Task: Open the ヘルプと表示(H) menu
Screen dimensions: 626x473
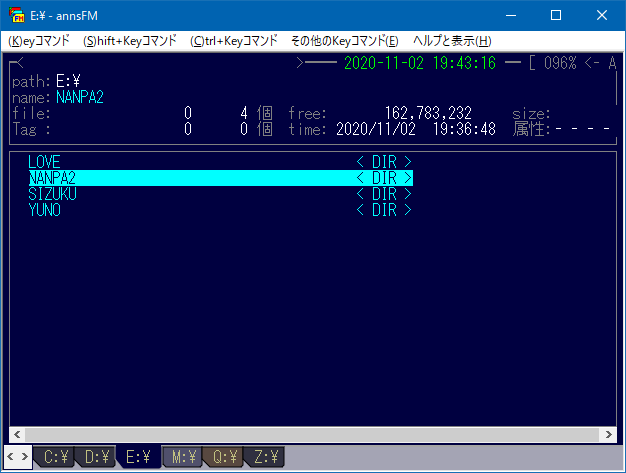Action: [452, 41]
